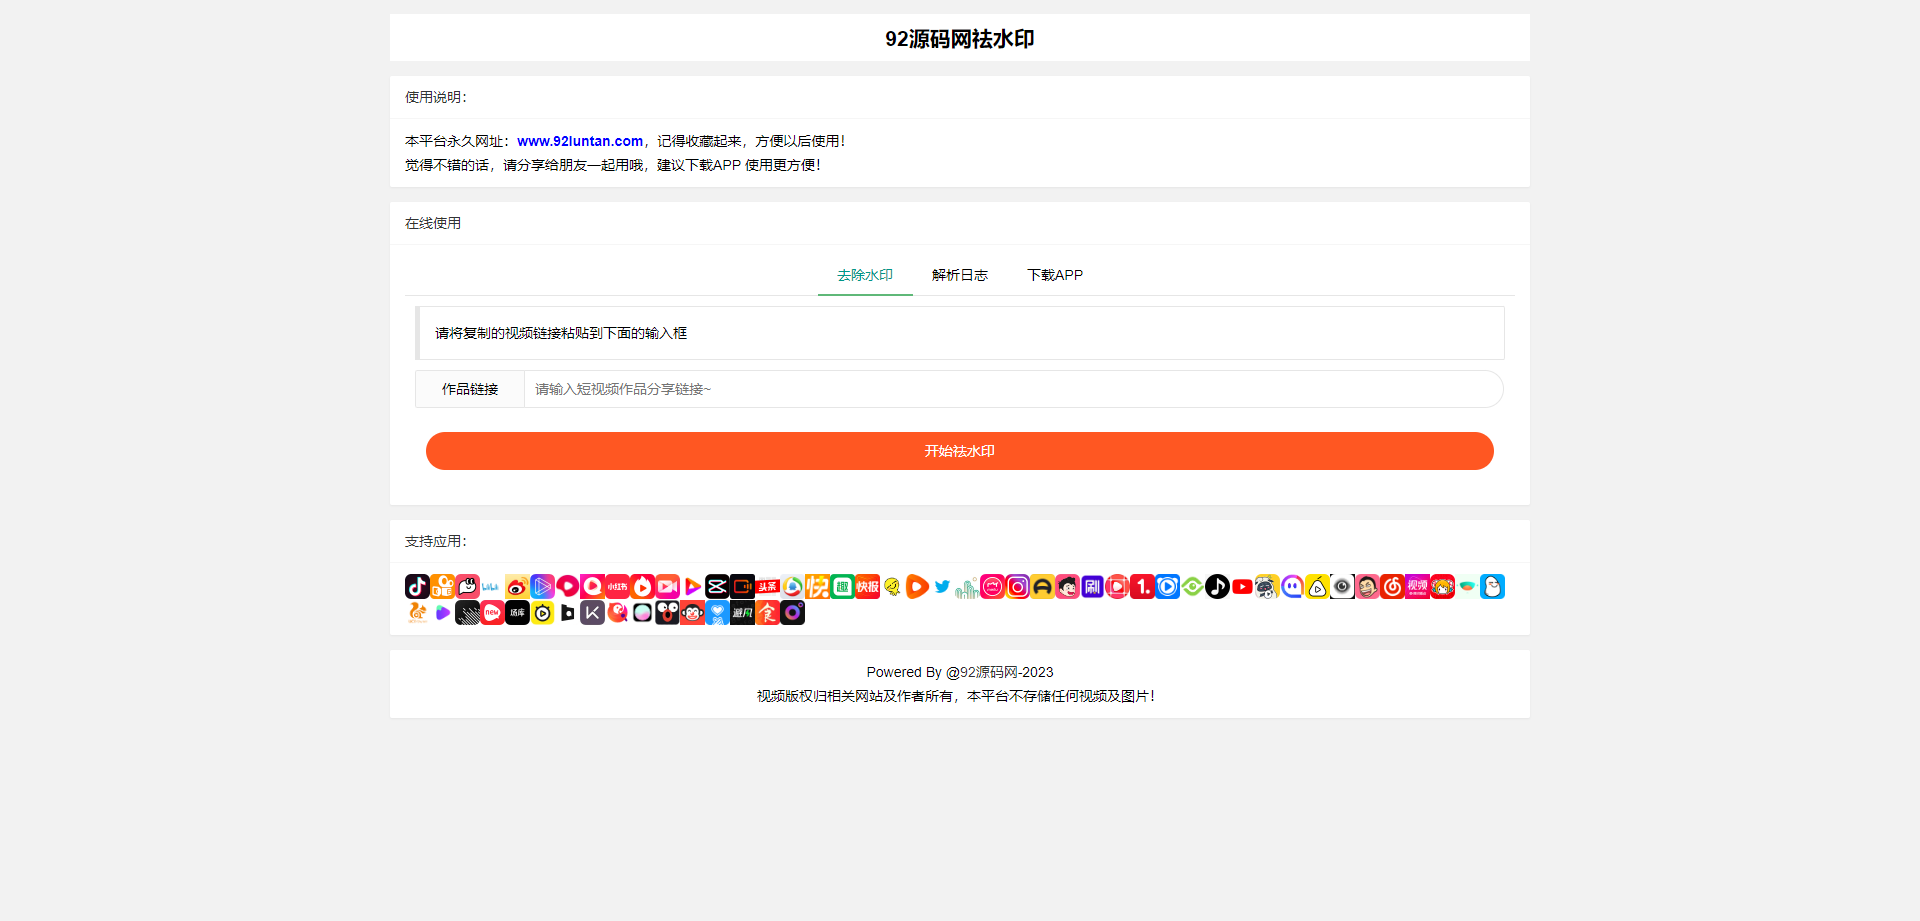Click the blue bear play button icon

[1167, 586]
